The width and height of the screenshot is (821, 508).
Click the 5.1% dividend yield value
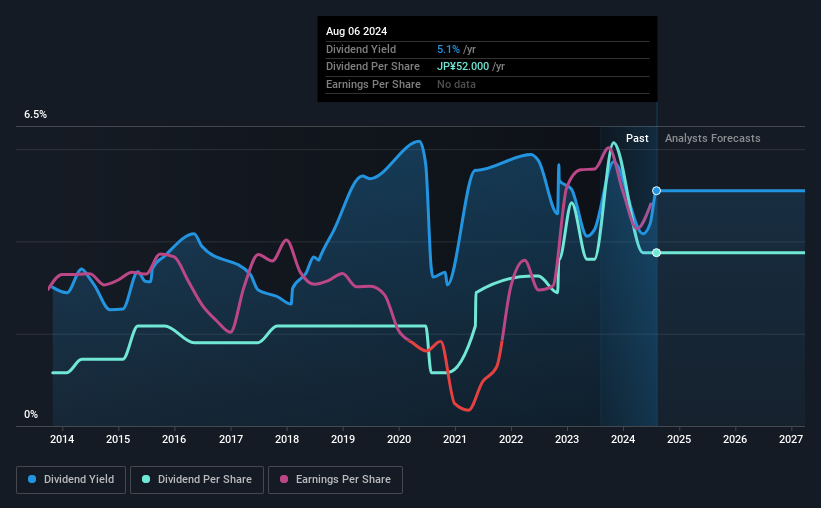pyautogui.click(x=448, y=49)
